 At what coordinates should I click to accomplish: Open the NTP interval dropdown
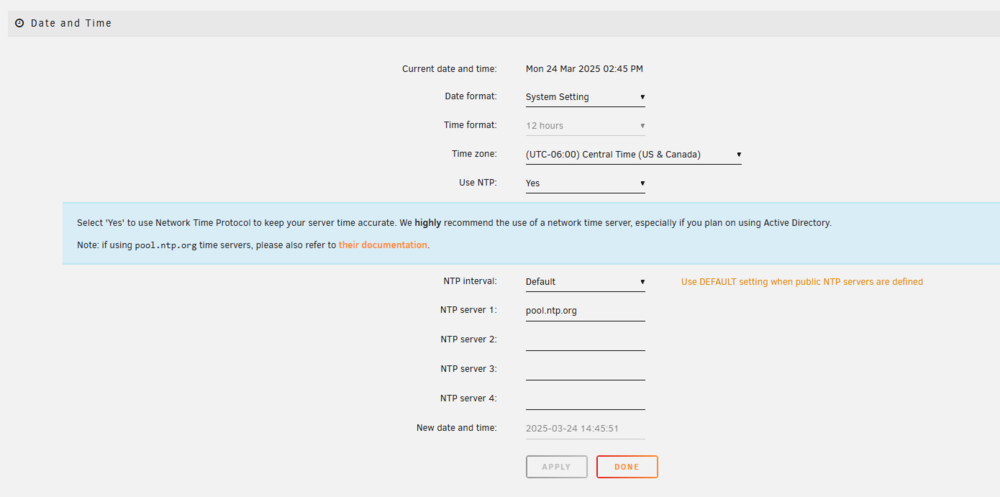(x=585, y=281)
